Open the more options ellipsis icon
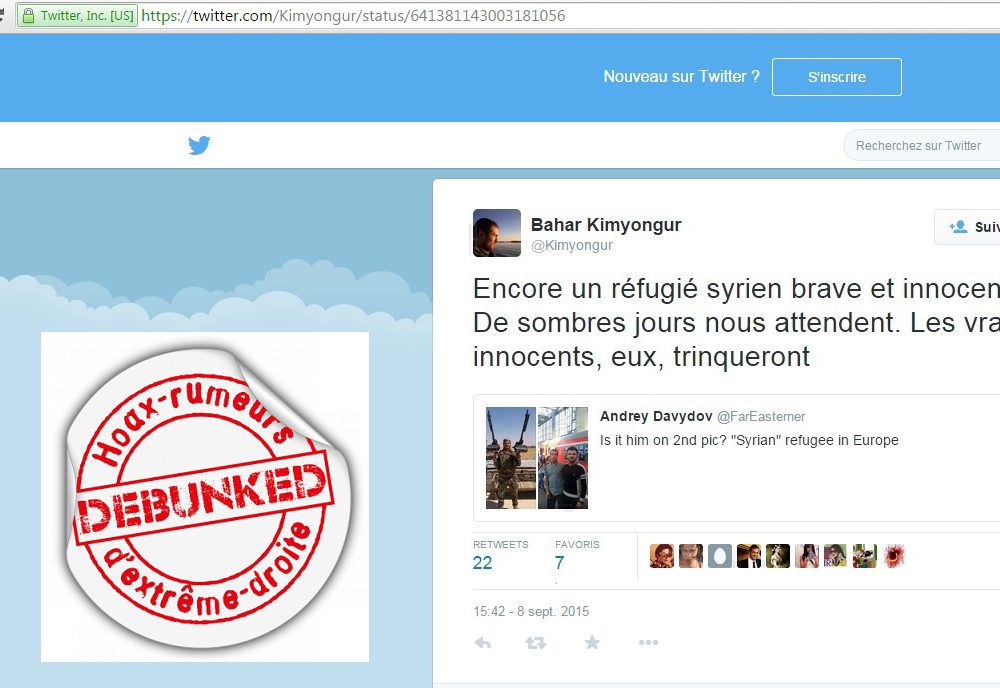The height and width of the screenshot is (688, 1000). (x=648, y=642)
